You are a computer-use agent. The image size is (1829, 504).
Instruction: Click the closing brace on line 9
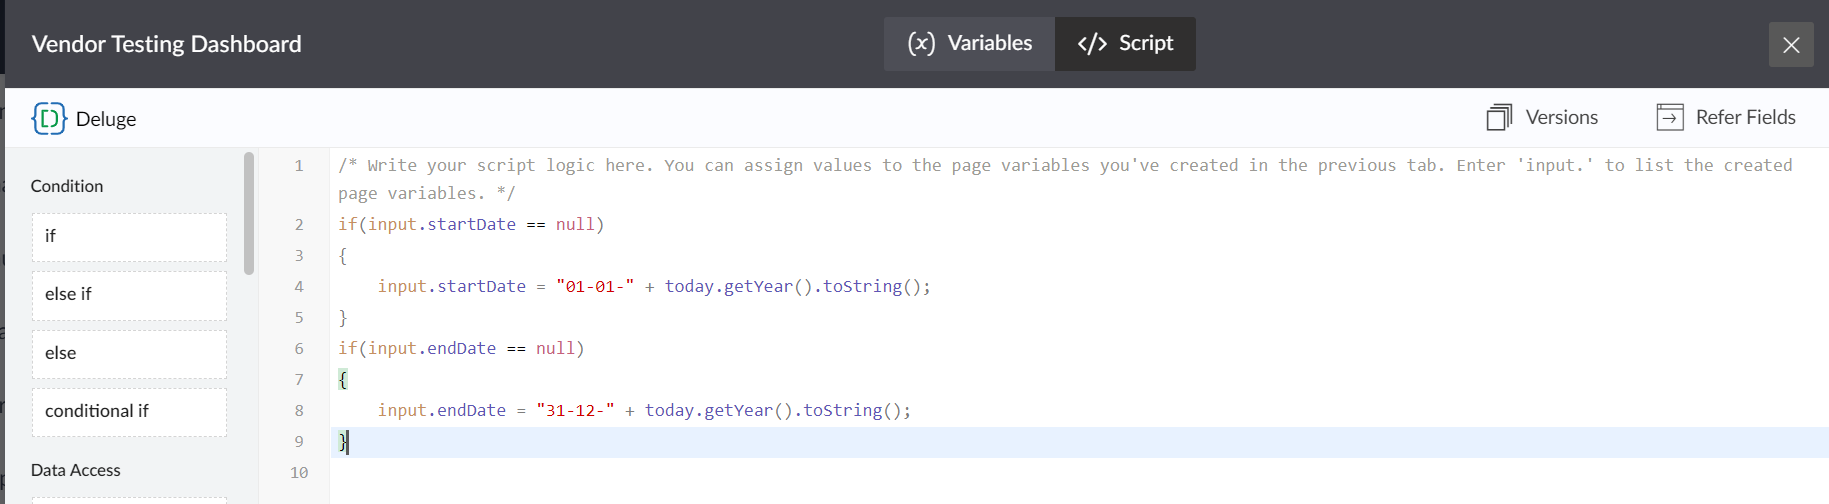[x=343, y=441]
